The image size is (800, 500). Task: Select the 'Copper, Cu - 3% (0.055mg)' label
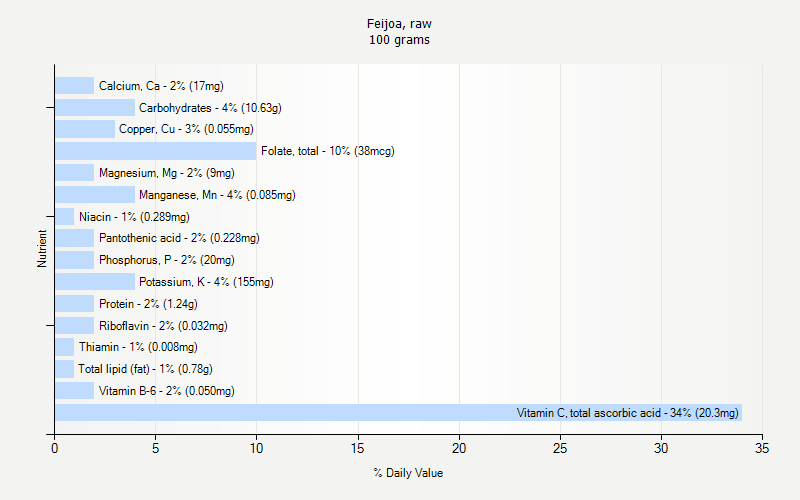[x=186, y=129]
